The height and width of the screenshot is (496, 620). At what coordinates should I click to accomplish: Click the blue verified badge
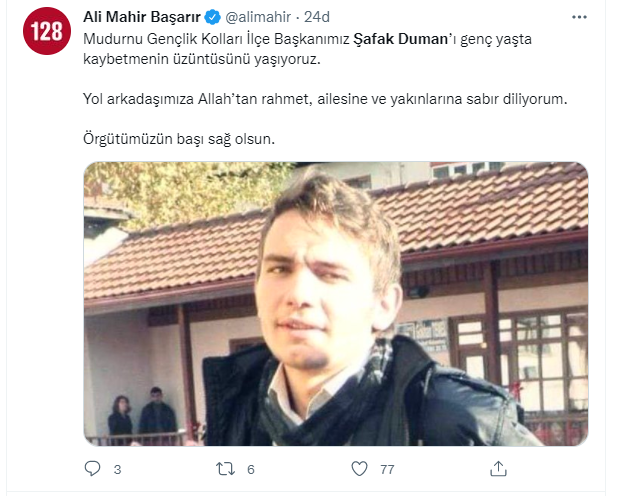click(x=212, y=17)
